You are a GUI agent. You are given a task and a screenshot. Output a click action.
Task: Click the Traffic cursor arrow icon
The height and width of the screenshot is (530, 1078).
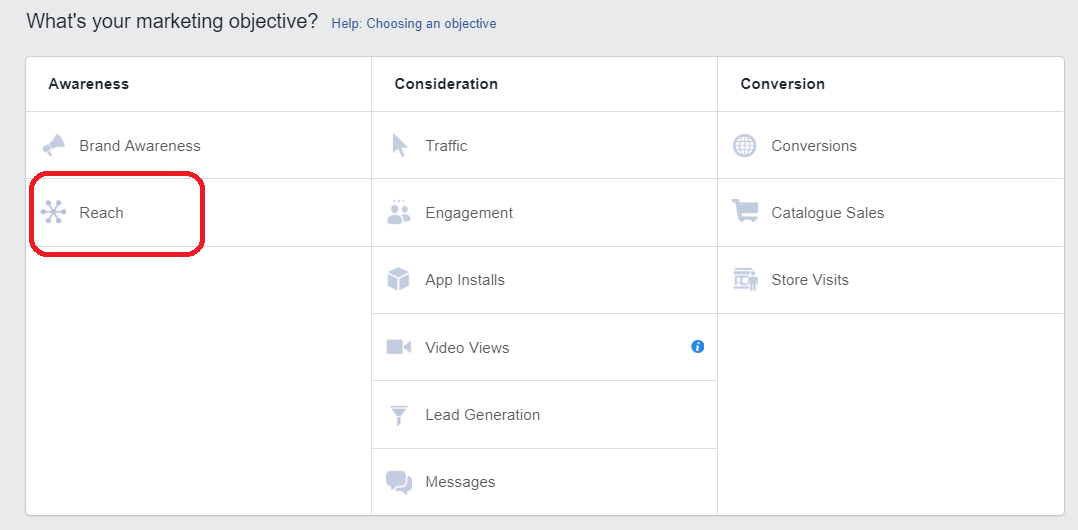tap(400, 145)
